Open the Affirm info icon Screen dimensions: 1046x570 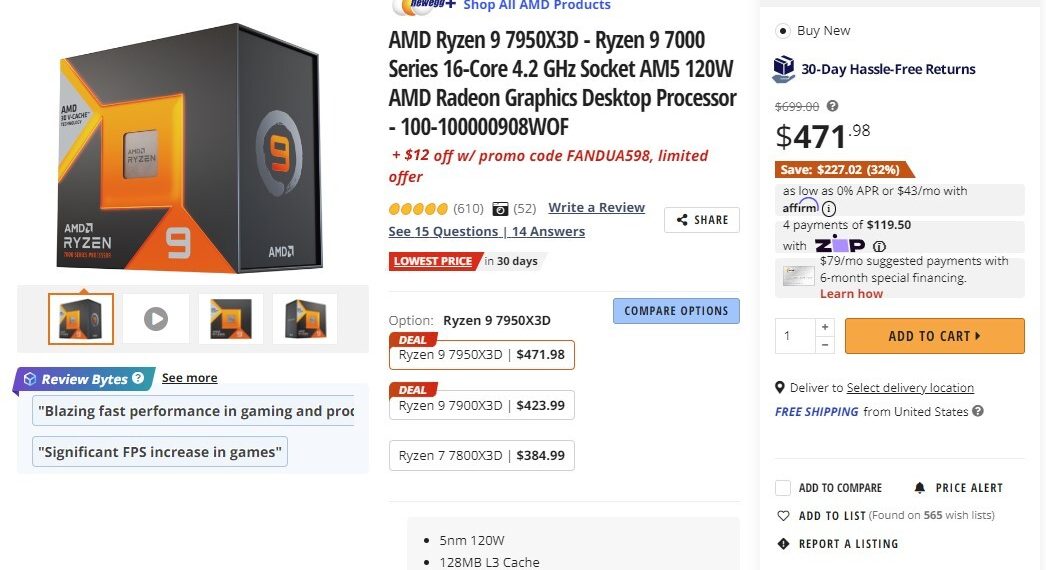pos(829,208)
